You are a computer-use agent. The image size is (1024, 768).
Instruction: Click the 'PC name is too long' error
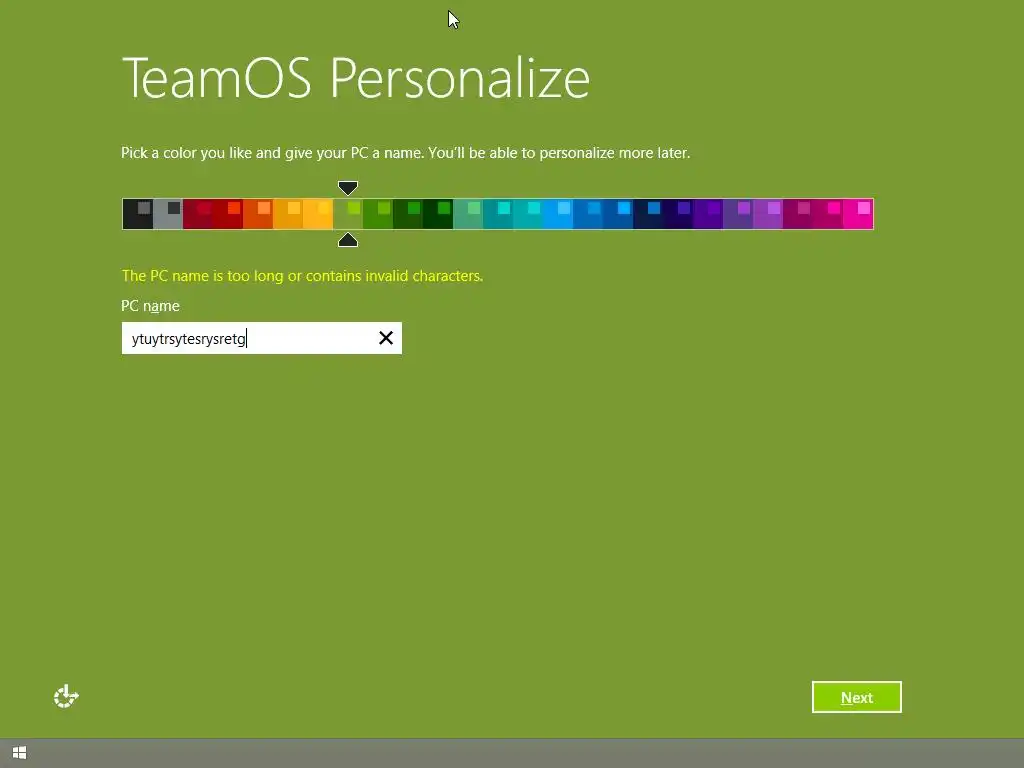pos(302,276)
